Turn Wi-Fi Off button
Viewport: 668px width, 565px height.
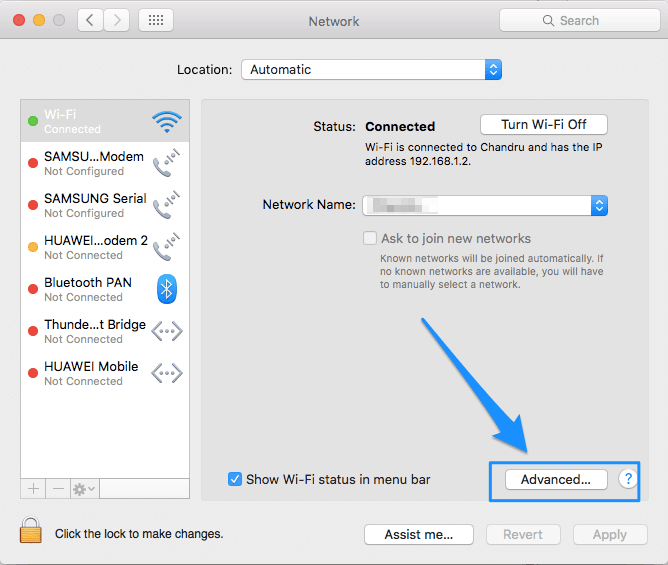(544, 124)
